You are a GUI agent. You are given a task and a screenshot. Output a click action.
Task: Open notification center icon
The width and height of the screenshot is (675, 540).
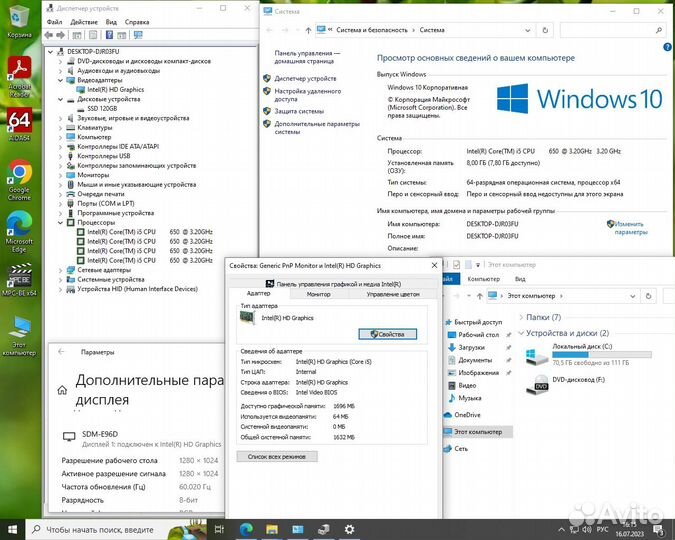658,530
